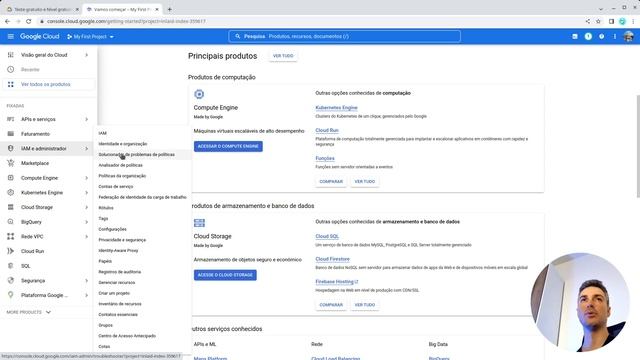The height and width of the screenshot is (360, 640).
Task: Click the browser address bar
Action: (x=310, y=21)
